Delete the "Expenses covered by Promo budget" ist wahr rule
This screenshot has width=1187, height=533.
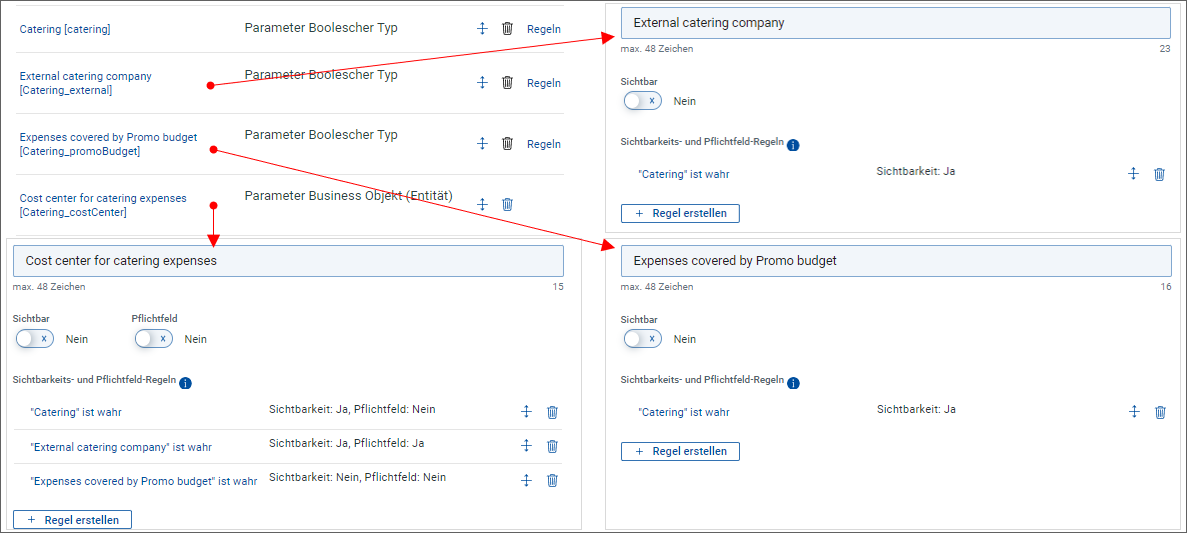[x=552, y=480]
